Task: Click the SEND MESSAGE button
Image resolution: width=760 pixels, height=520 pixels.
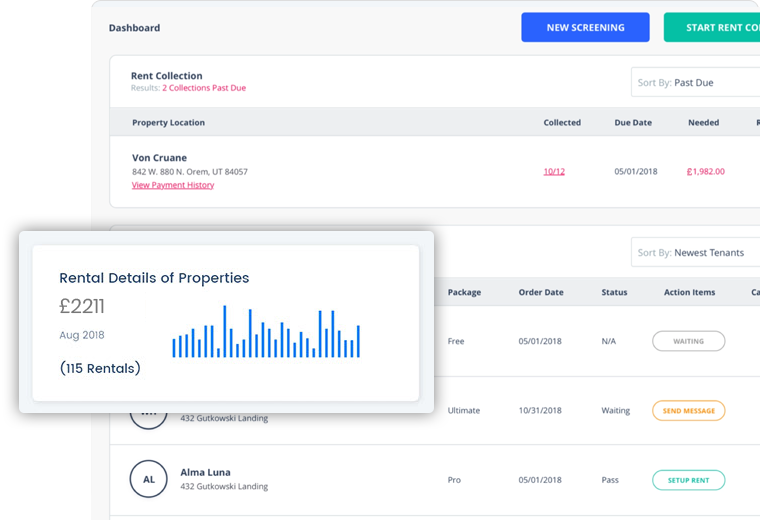Action: (x=688, y=410)
